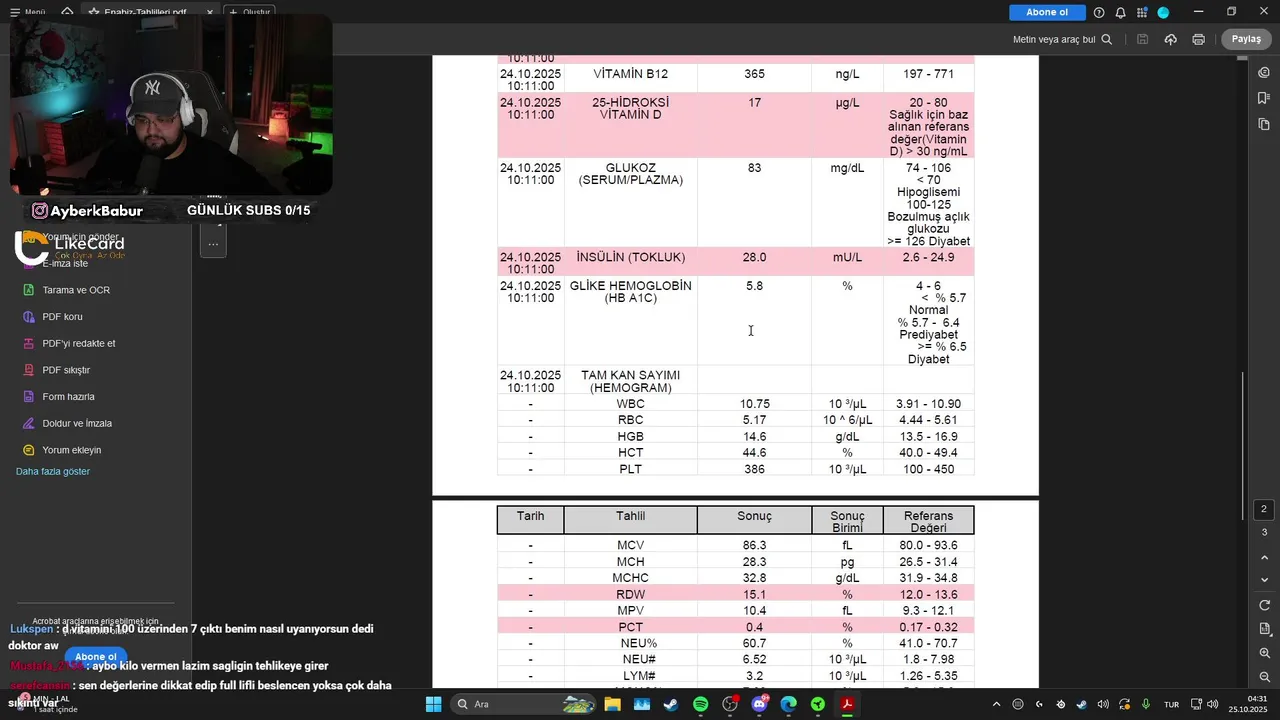Click the İNSÜLİN (TOKLUK) result 28.0

754,258
